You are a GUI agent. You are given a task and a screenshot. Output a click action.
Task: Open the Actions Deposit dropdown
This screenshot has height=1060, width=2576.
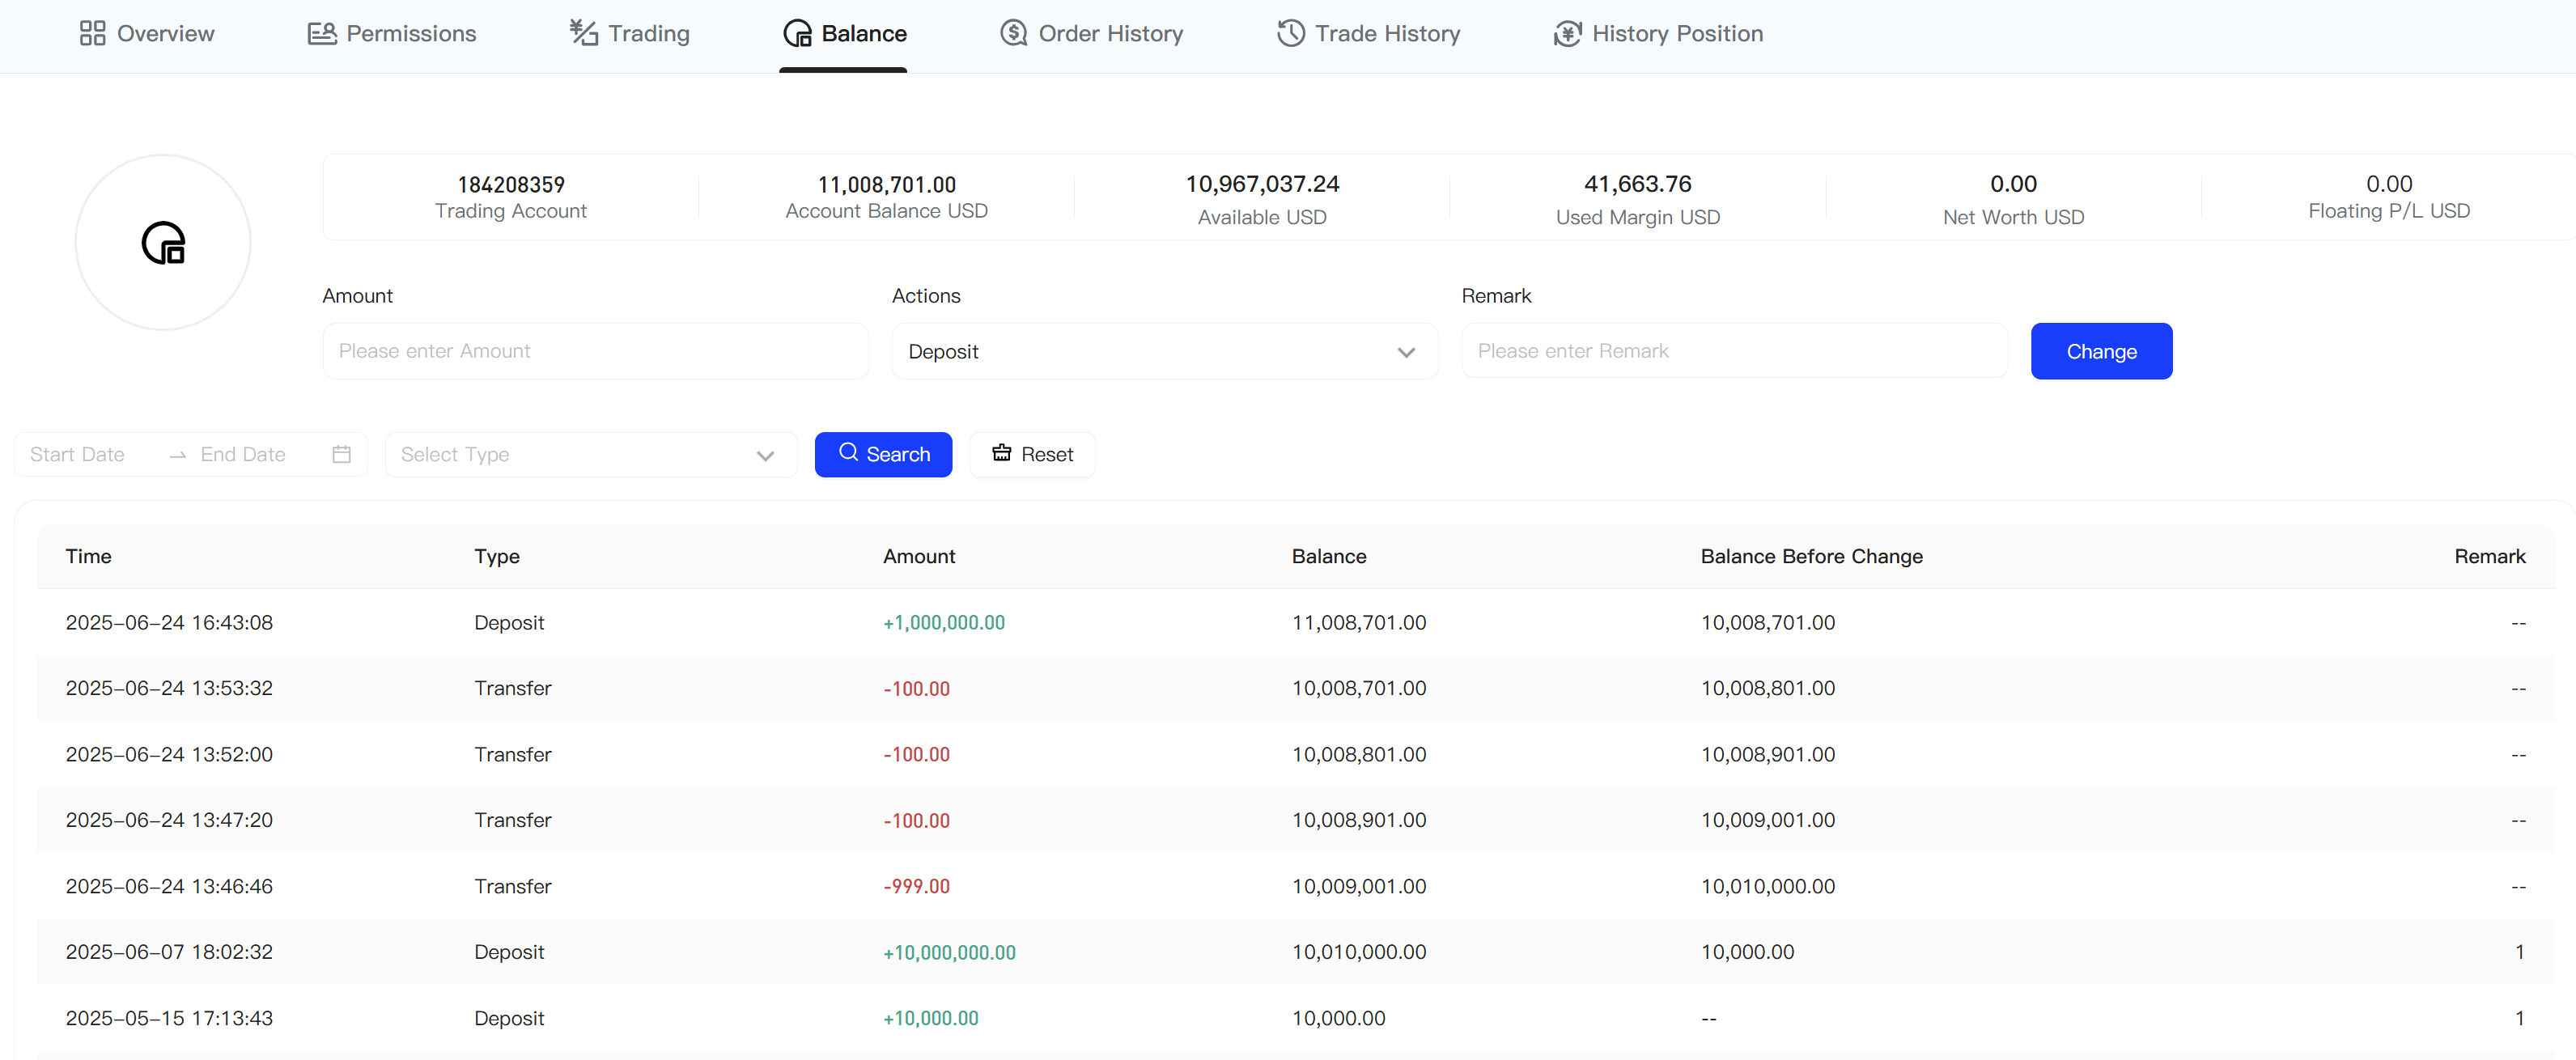pos(1165,351)
